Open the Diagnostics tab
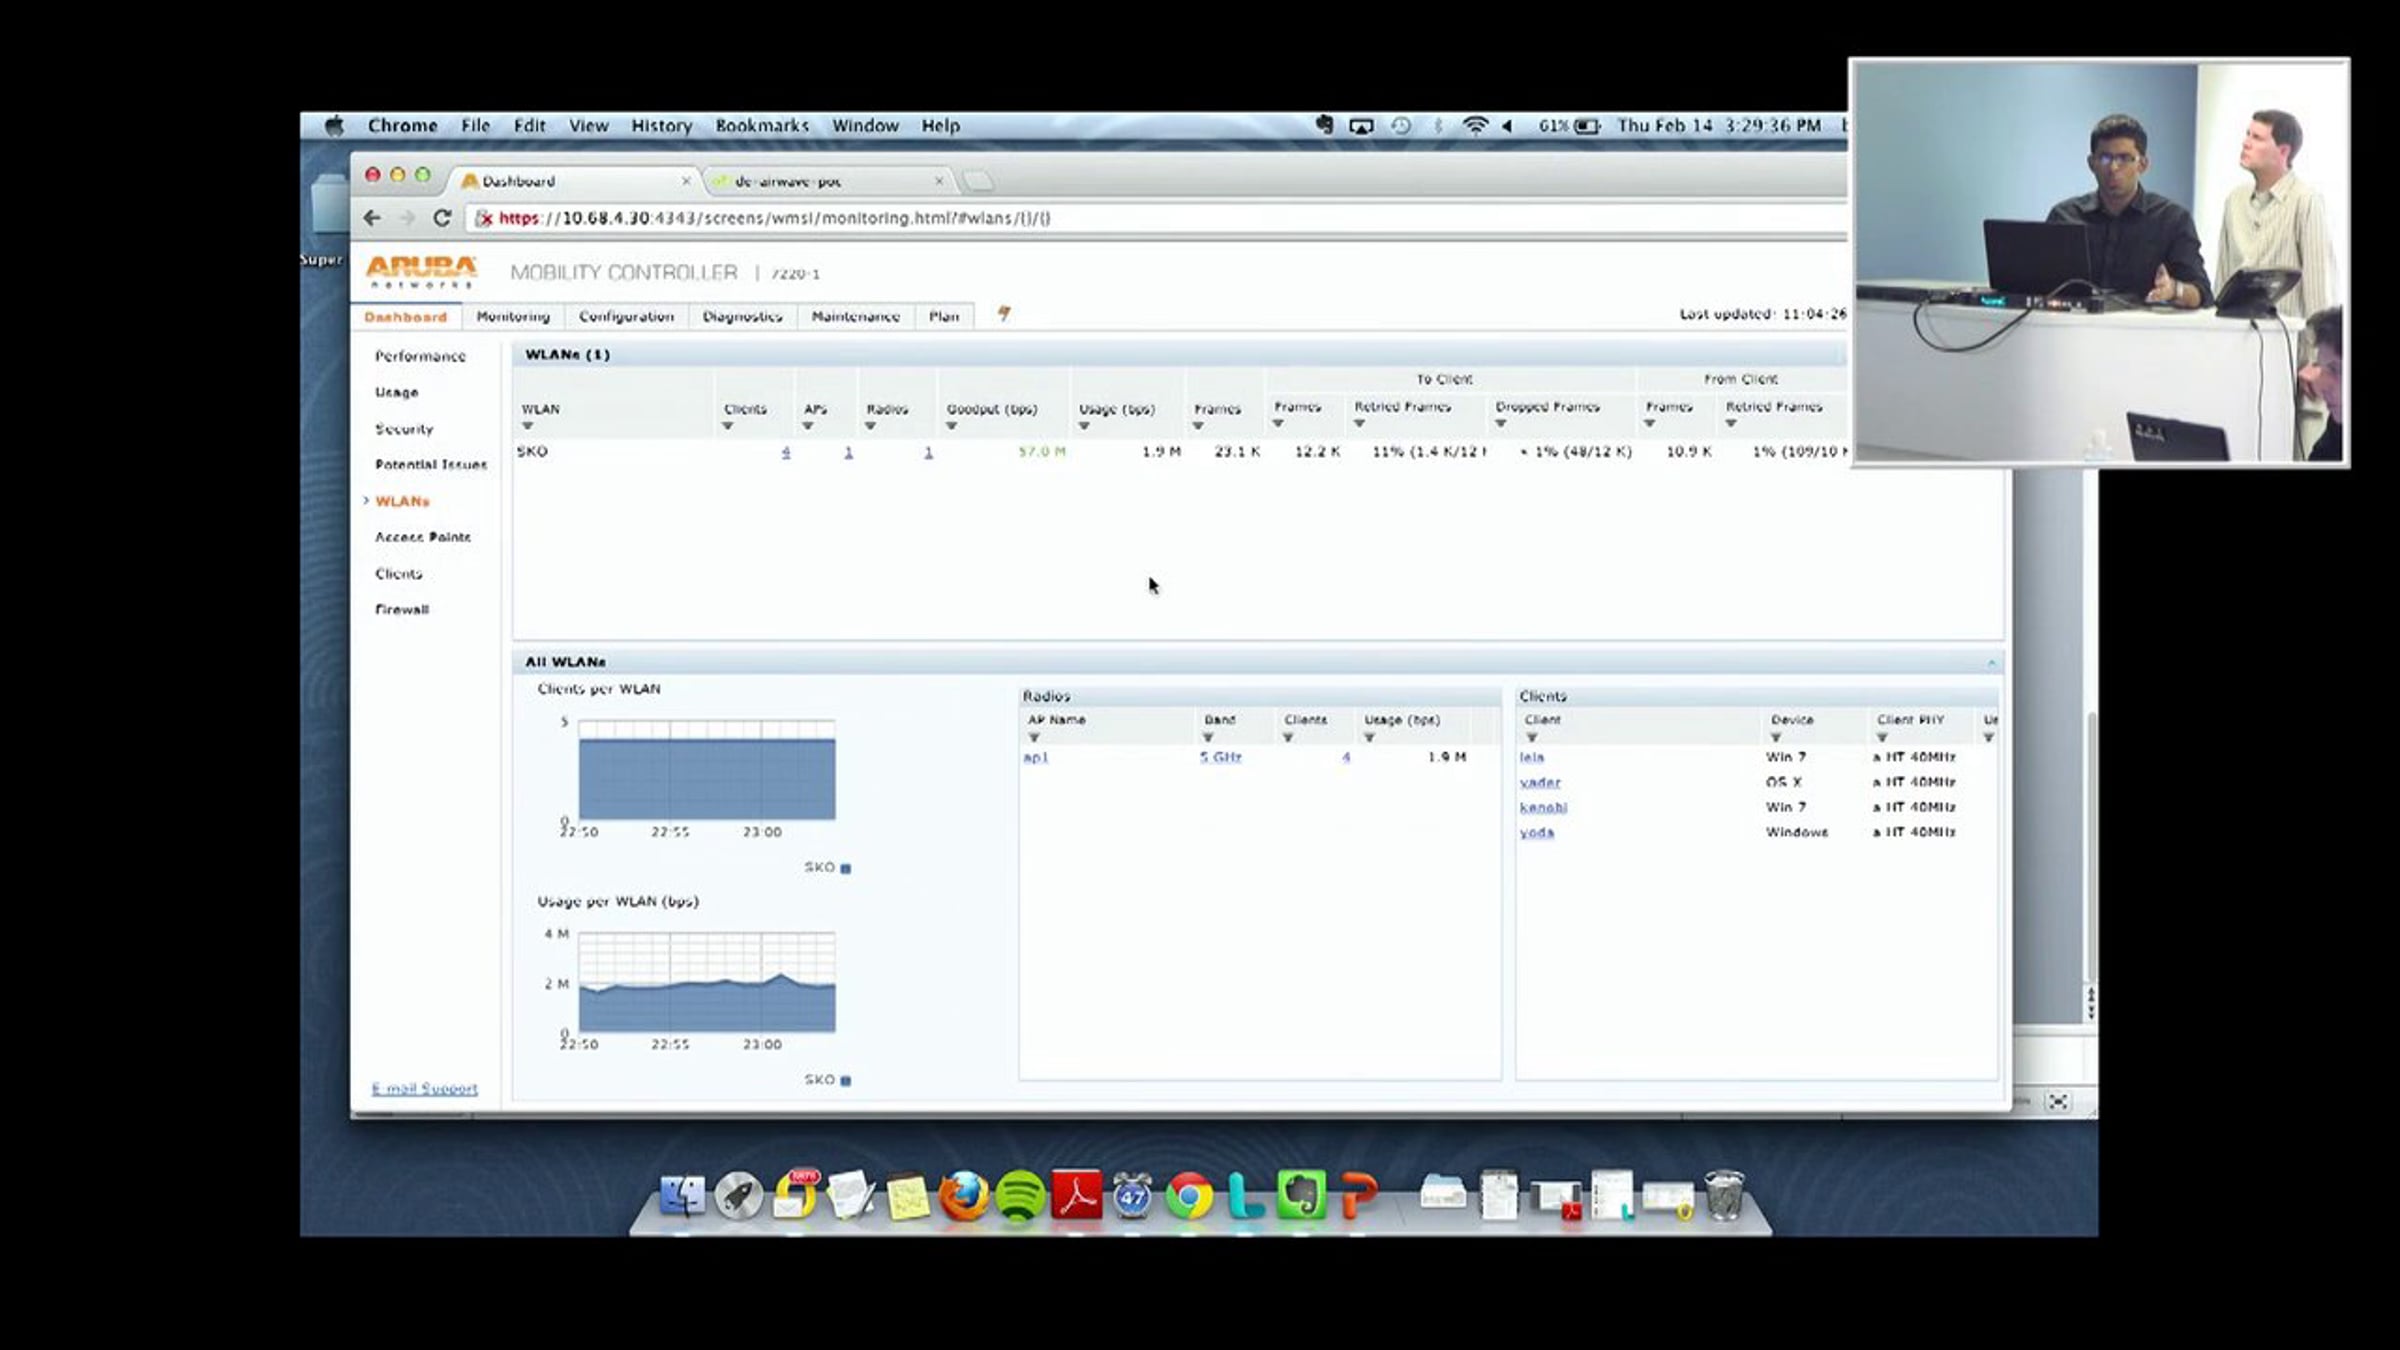 (743, 316)
